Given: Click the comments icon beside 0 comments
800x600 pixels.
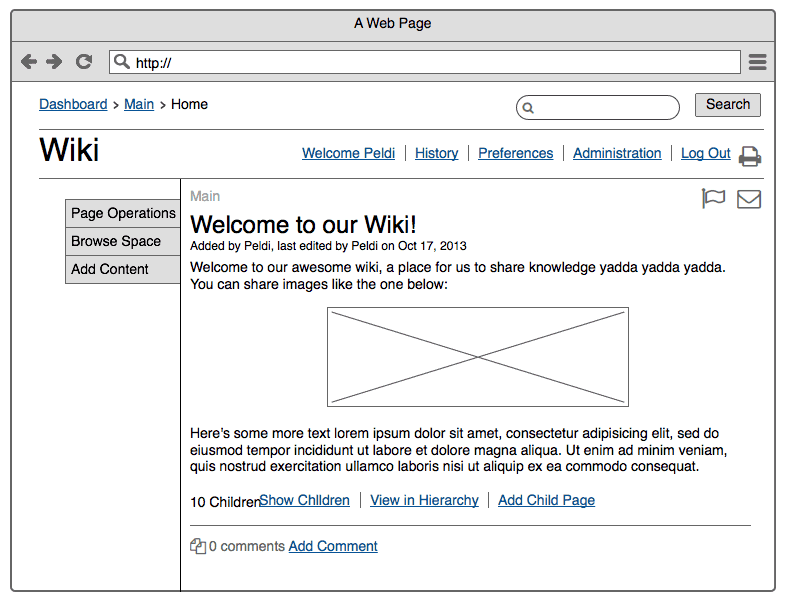Looking at the screenshot, I should click(198, 546).
